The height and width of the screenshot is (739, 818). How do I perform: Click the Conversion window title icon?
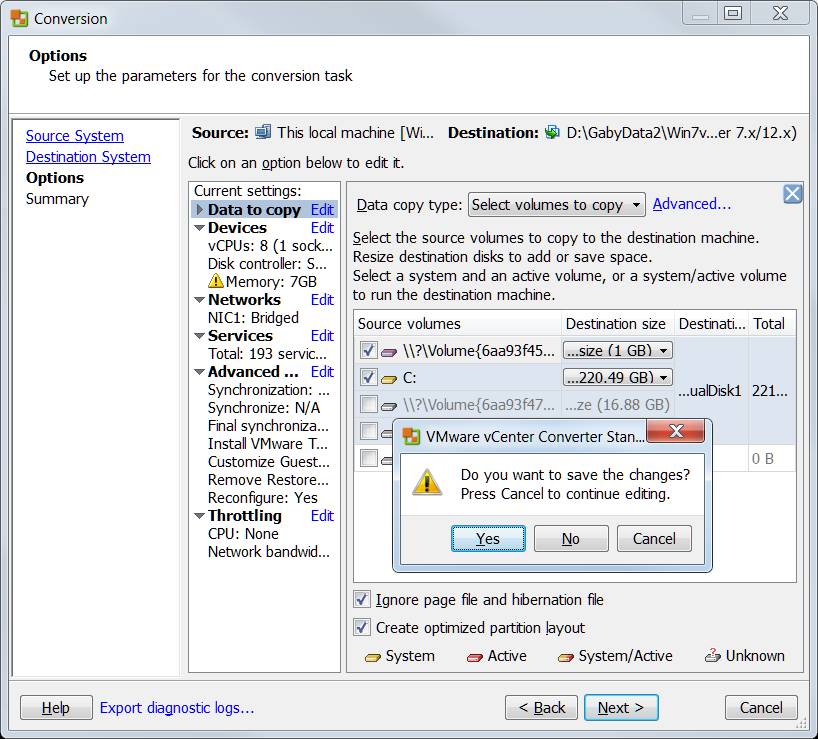[x=19, y=18]
